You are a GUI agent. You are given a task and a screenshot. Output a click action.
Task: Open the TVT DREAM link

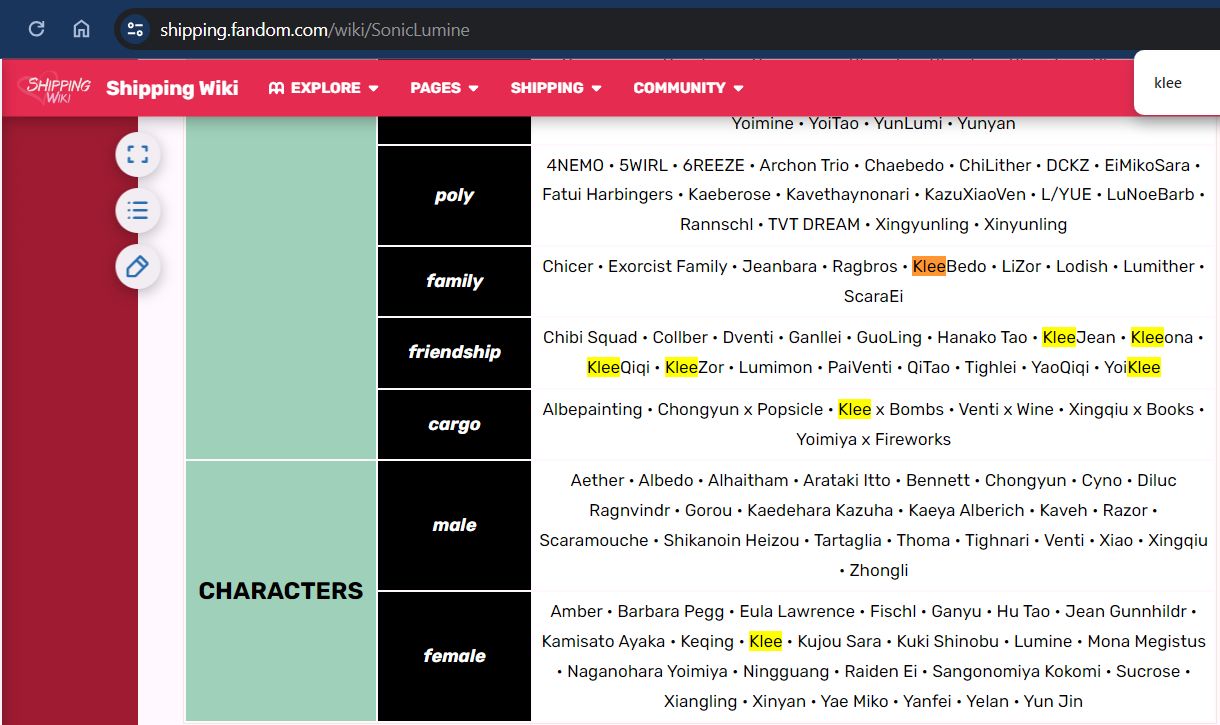tap(814, 224)
